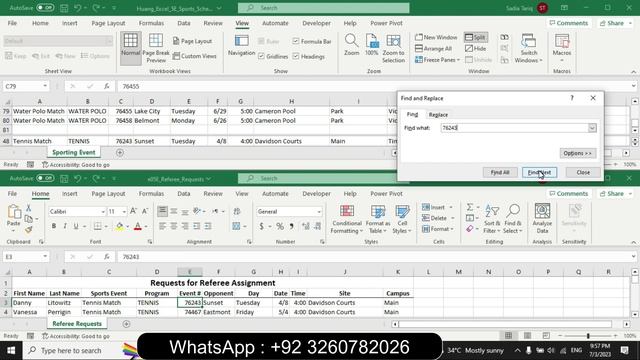Click the Find All button
This screenshot has height=360, width=640.
[500, 172]
